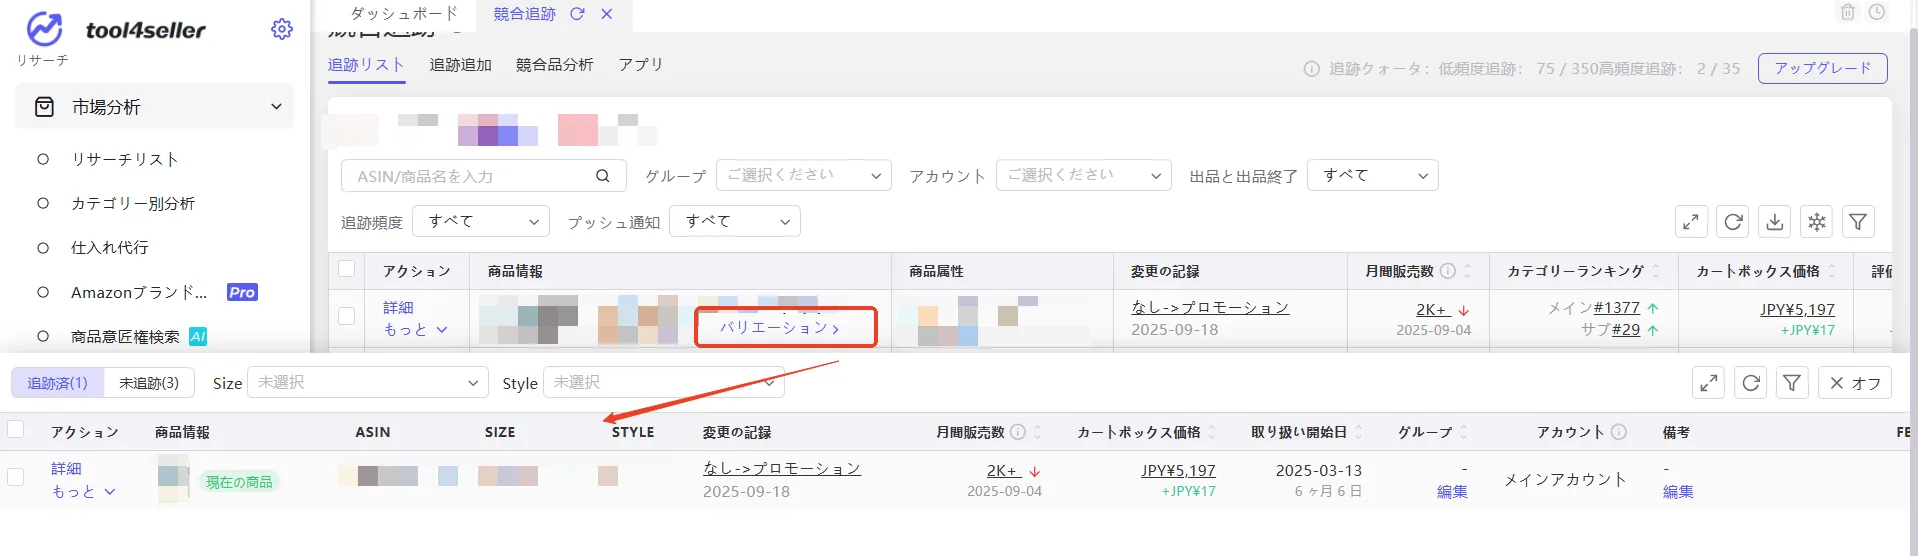Expand もっと menu in upper table row
This screenshot has width=1918, height=556.
pyautogui.click(x=416, y=329)
